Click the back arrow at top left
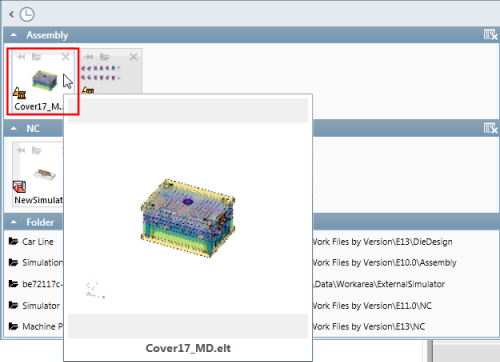 (12, 14)
